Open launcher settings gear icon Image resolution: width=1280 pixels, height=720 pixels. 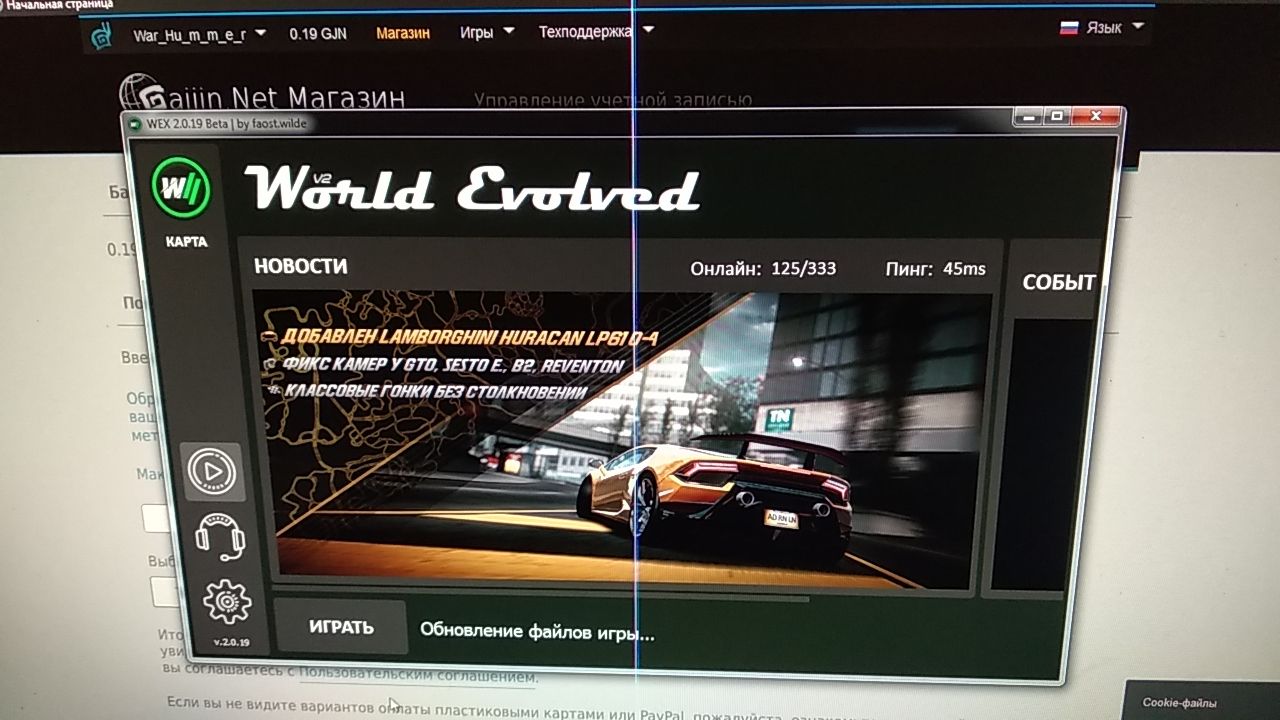pyautogui.click(x=227, y=602)
